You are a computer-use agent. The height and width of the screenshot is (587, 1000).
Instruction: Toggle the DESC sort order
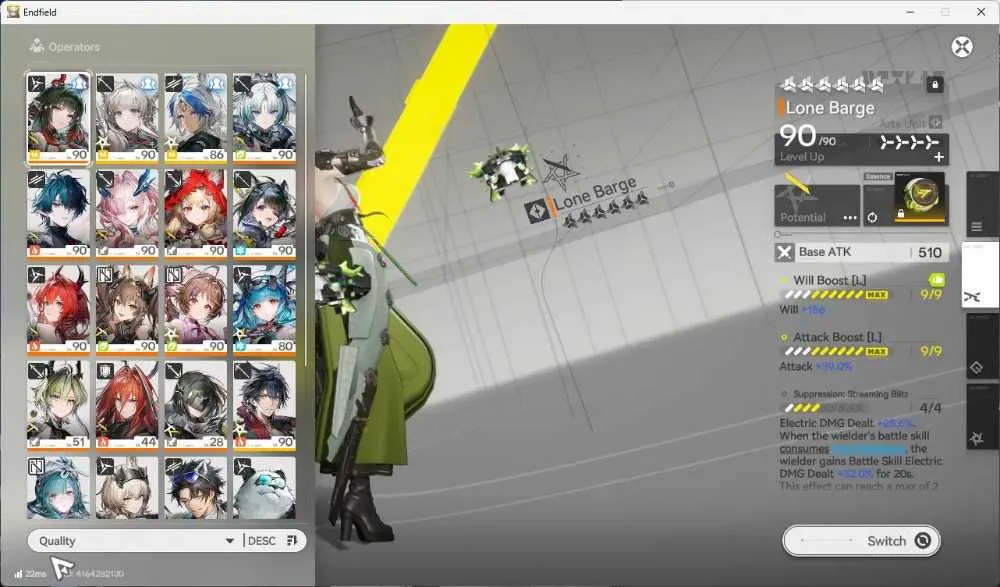[261, 541]
